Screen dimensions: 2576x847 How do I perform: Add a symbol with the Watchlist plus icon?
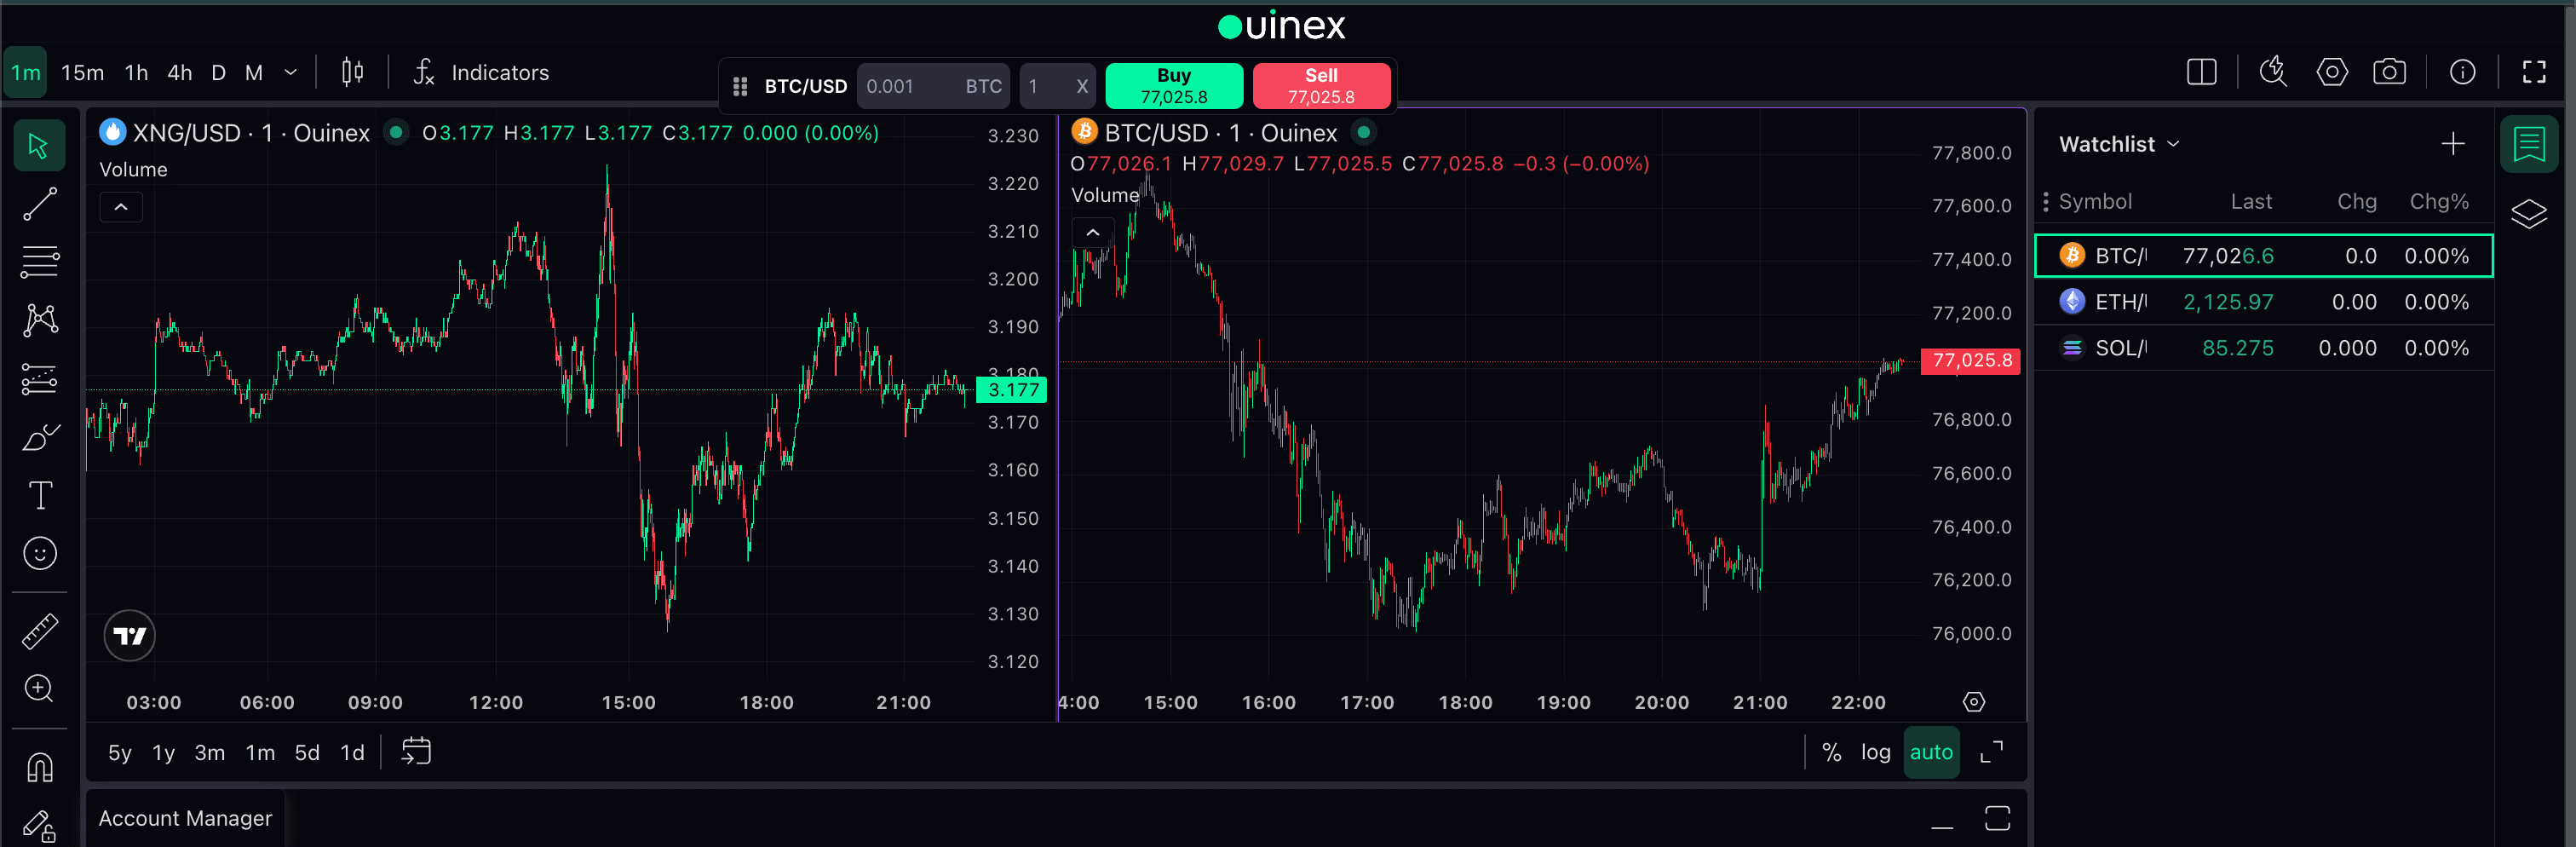coord(2453,144)
